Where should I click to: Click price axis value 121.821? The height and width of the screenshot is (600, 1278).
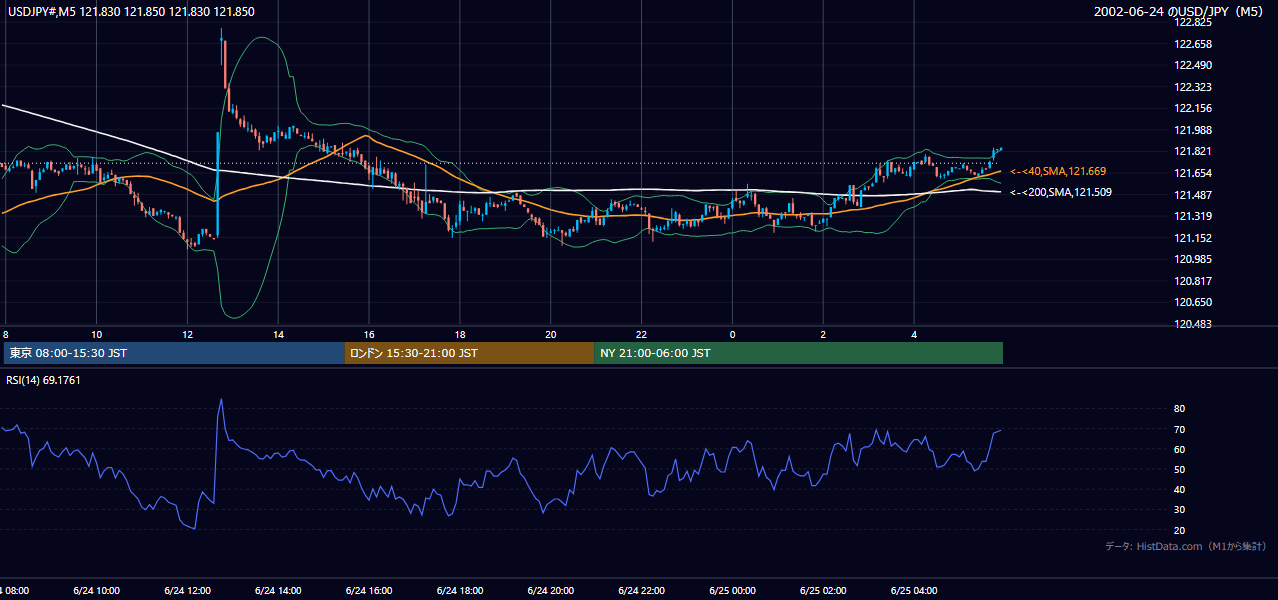pyautogui.click(x=1194, y=151)
